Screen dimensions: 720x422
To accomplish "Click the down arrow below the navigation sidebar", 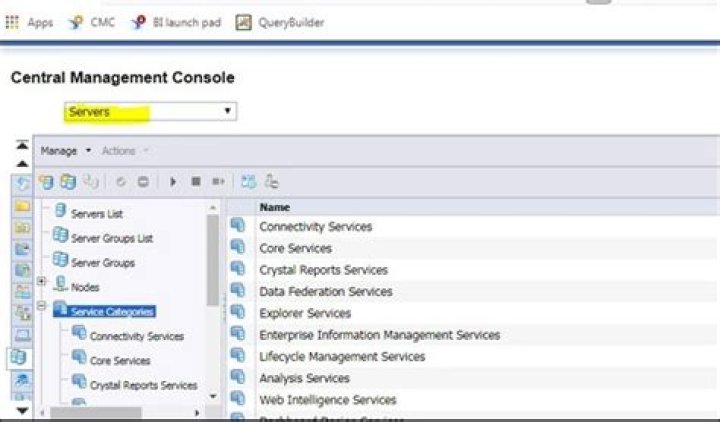I will (x=22, y=410).
